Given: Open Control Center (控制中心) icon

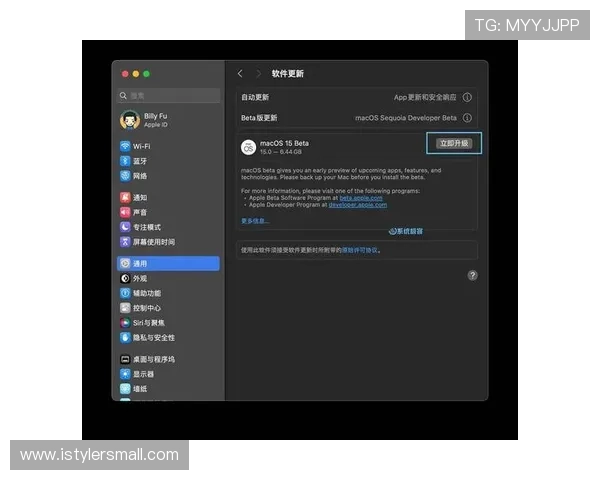Looking at the screenshot, I should coord(125,308).
